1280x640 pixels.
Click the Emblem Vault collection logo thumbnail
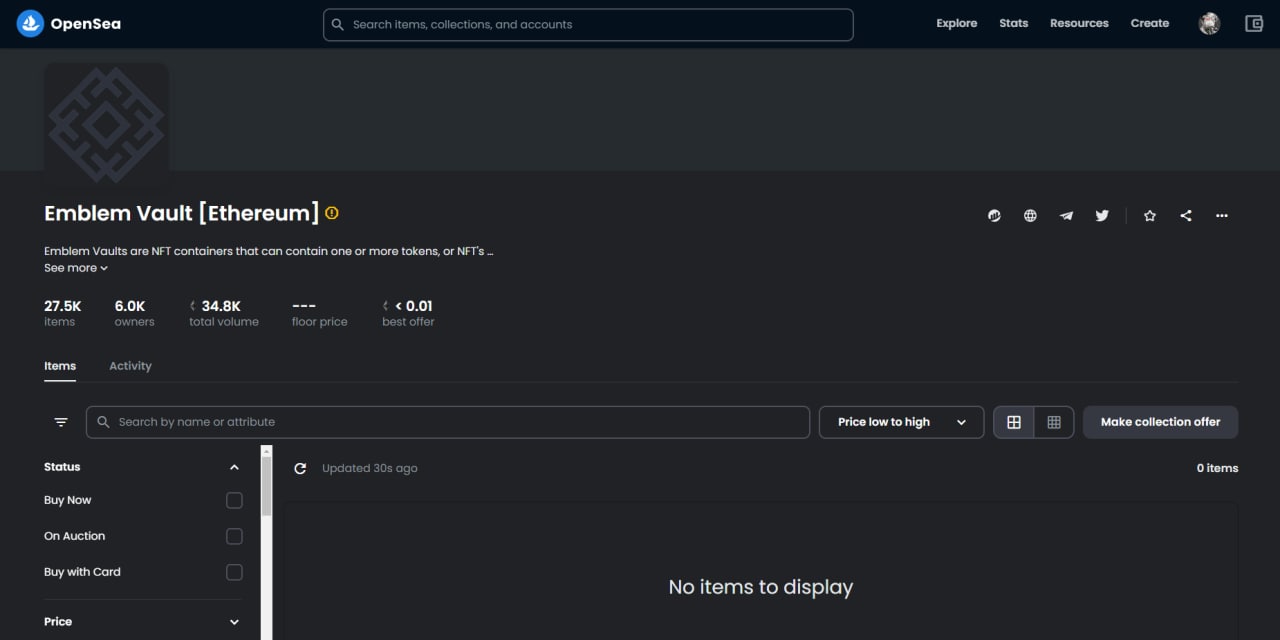(106, 126)
